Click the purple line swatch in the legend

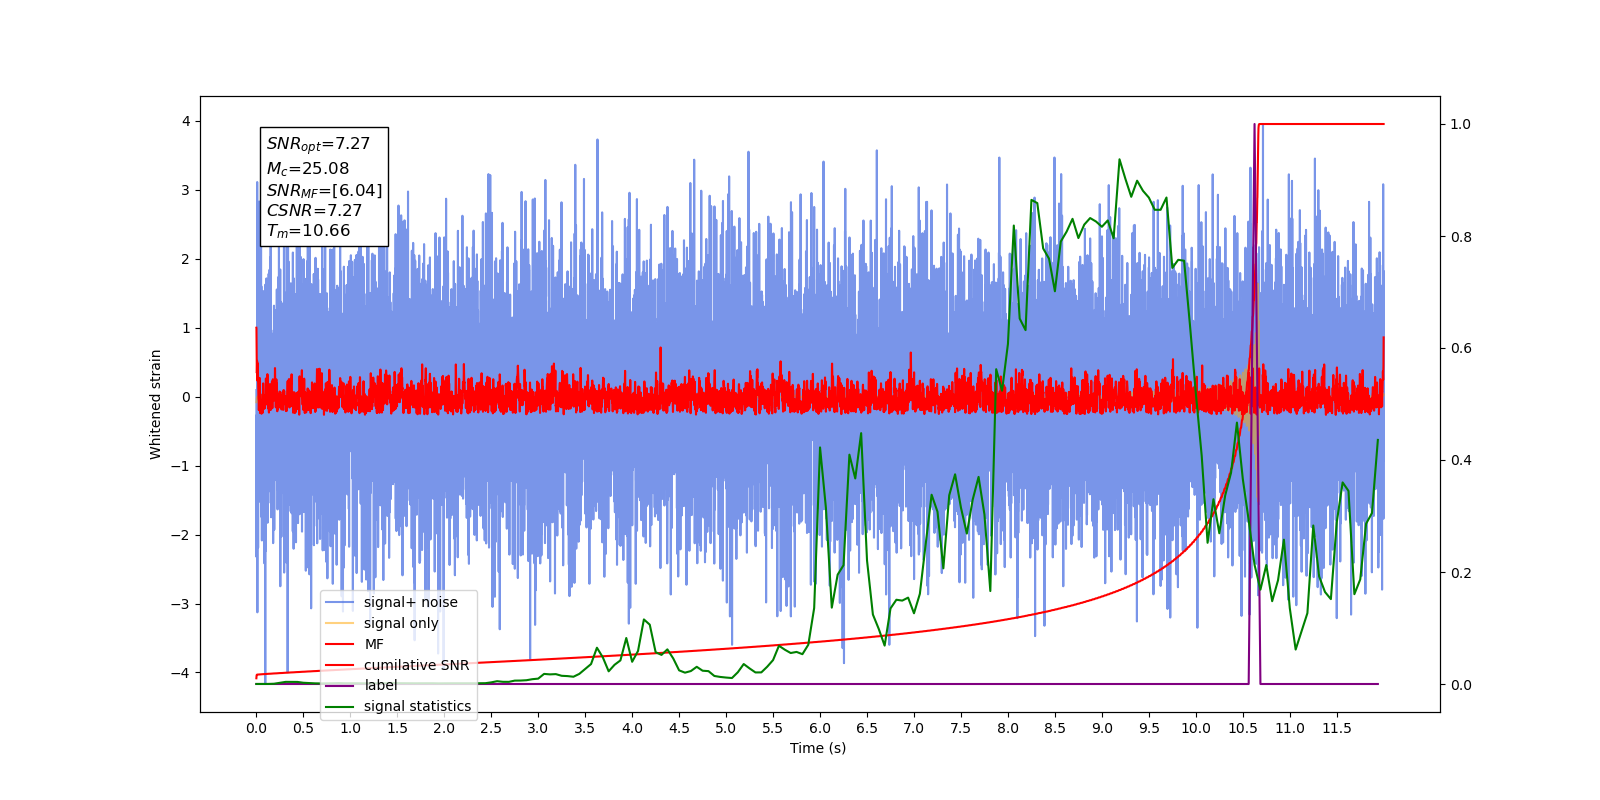[340, 685]
